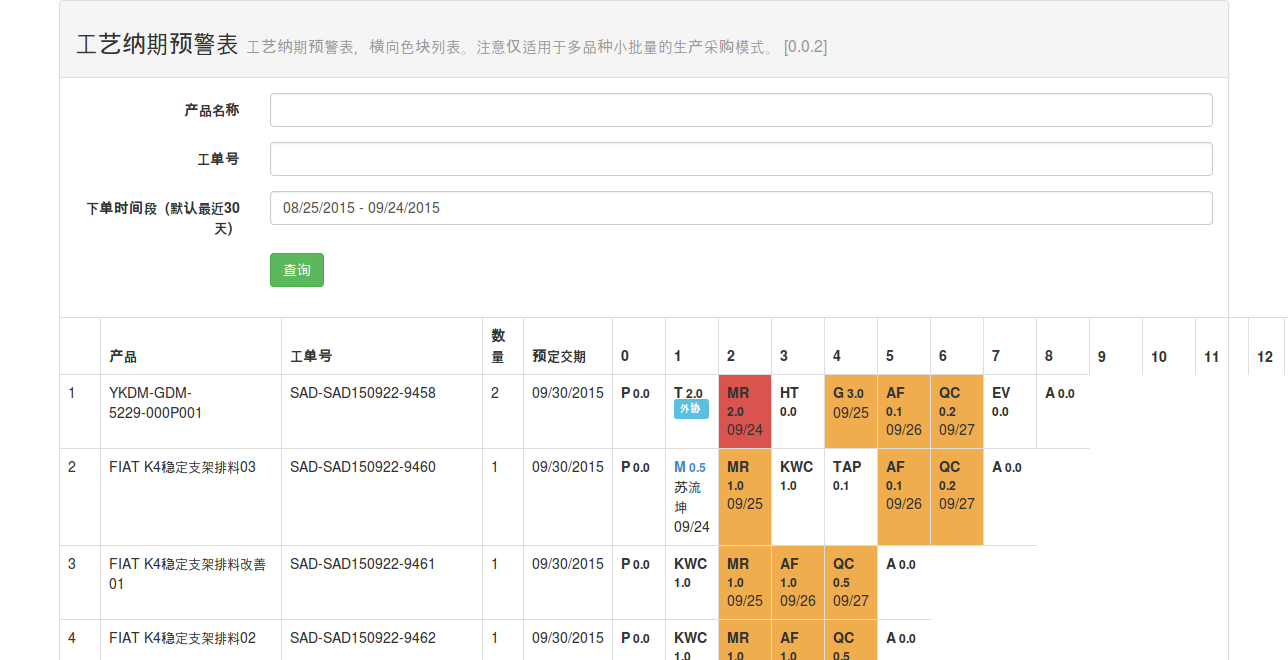Click the blue 外协 badge
Viewport: 1288px width, 660px height.
pyautogui.click(x=690, y=409)
